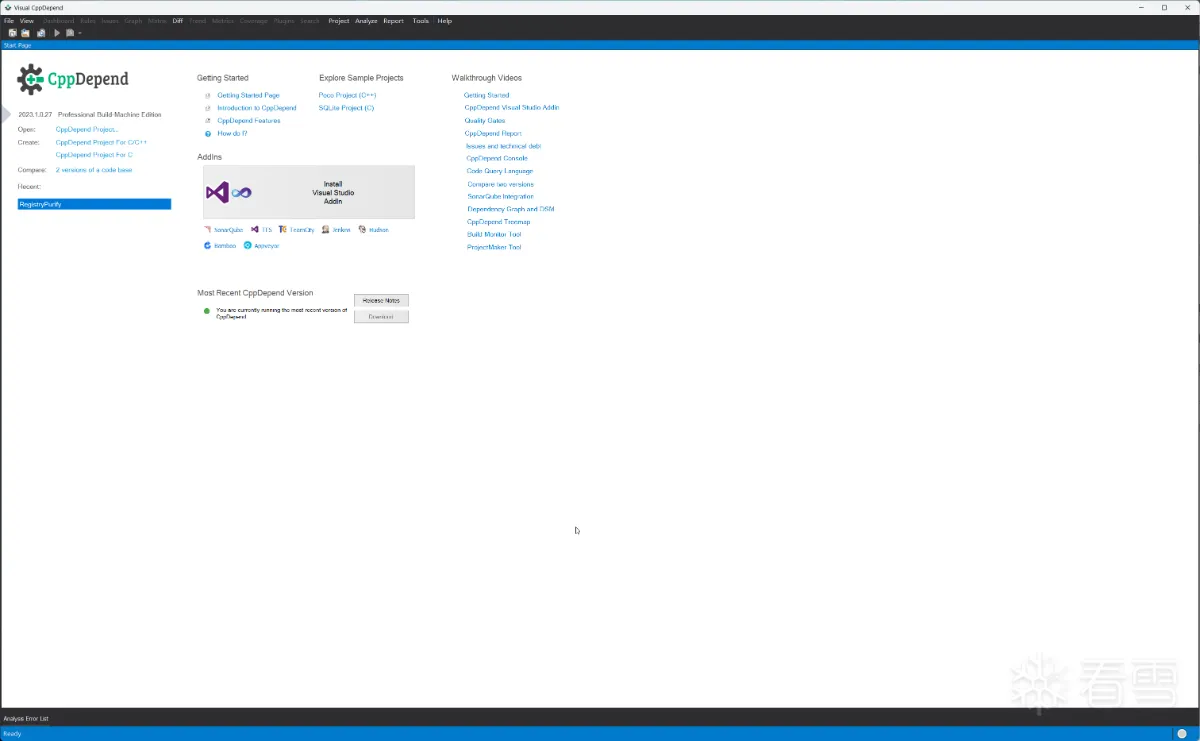Compare 2 versions of a code base
The height and width of the screenshot is (741, 1200).
94,170
